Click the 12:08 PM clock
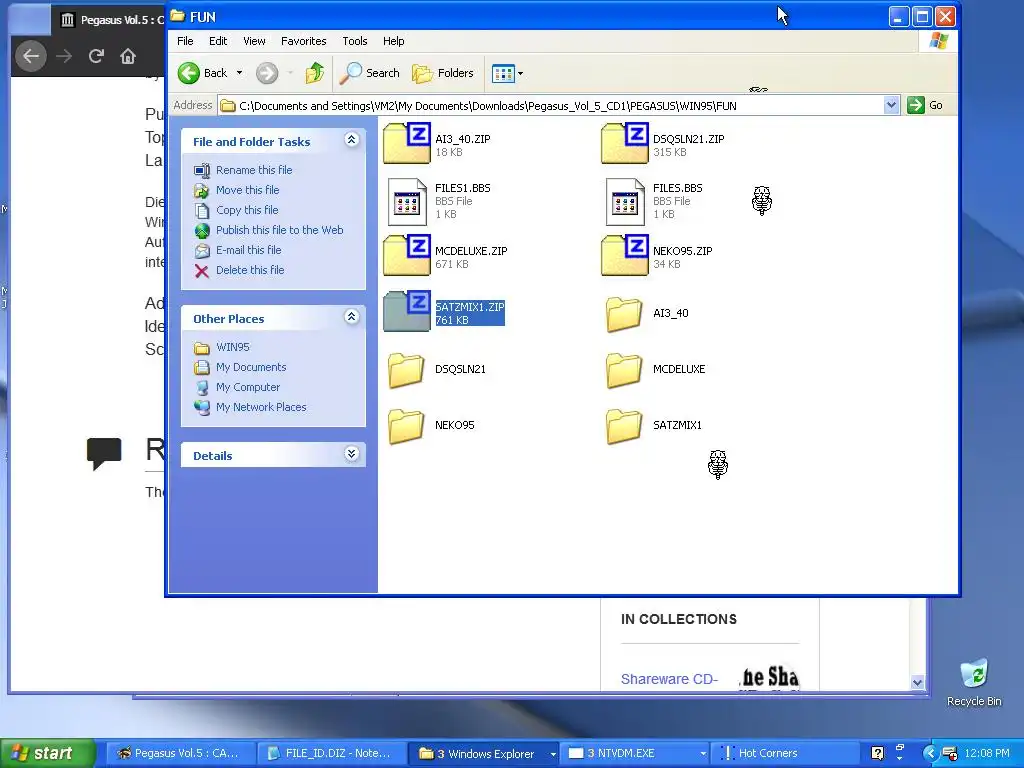Screen dimensions: 1024x768 987,753
